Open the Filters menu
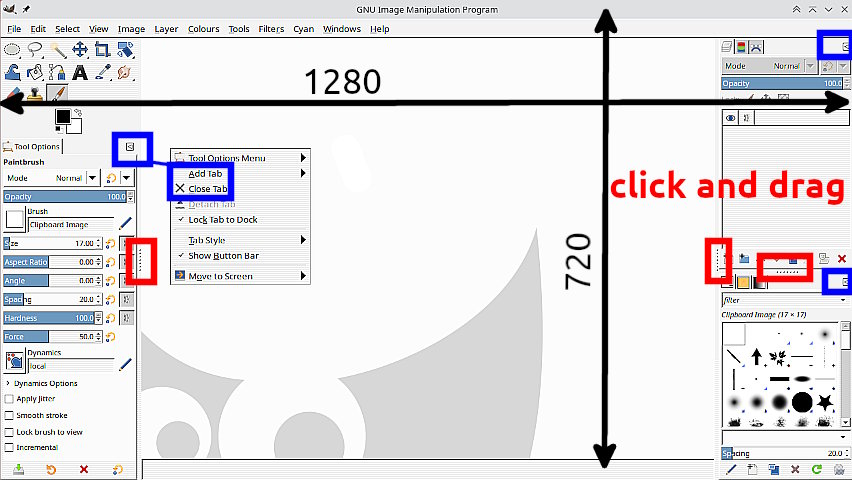This screenshot has height=480, width=852. coord(271,29)
